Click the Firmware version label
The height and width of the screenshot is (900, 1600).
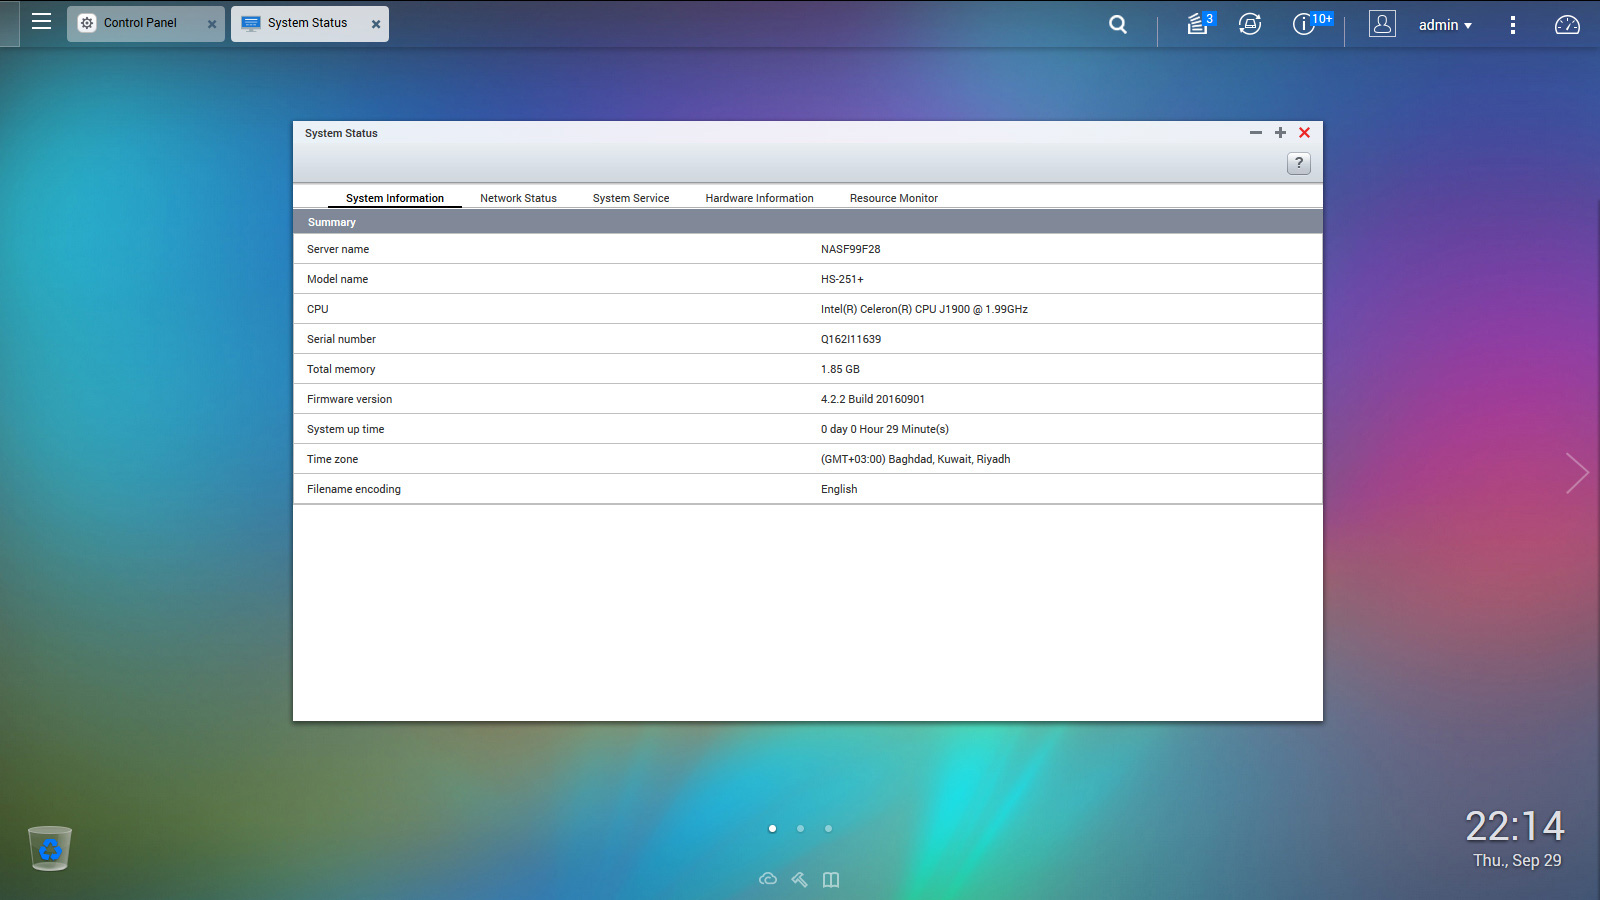tap(349, 399)
